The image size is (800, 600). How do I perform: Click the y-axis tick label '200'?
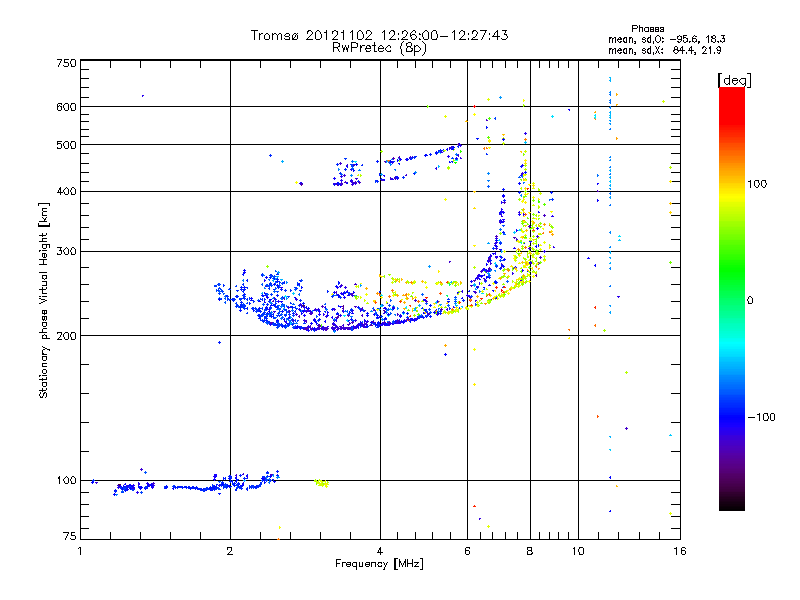coord(66,336)
